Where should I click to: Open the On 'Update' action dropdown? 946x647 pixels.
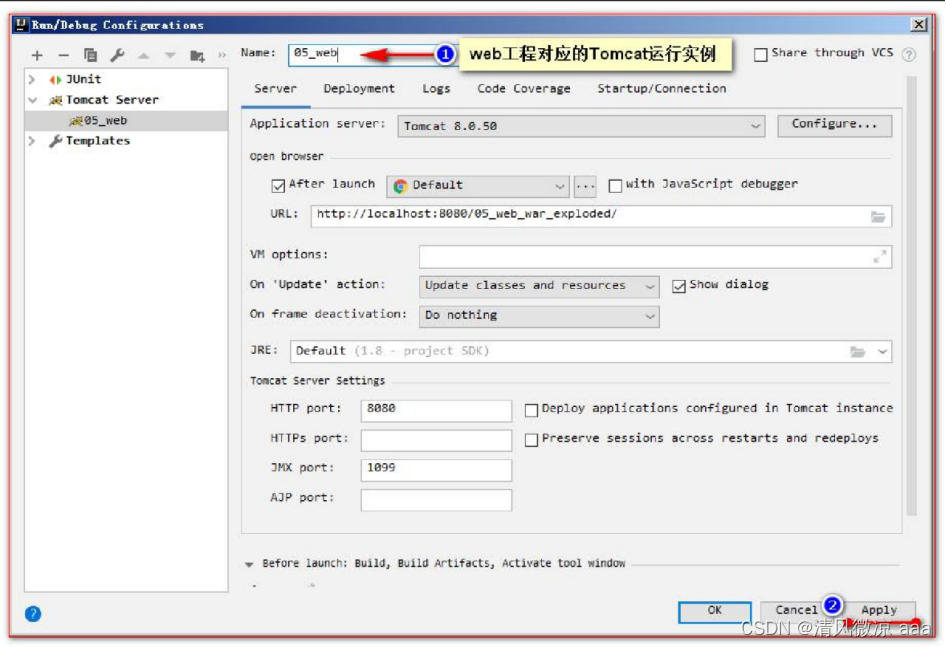[x=539, y=285]
